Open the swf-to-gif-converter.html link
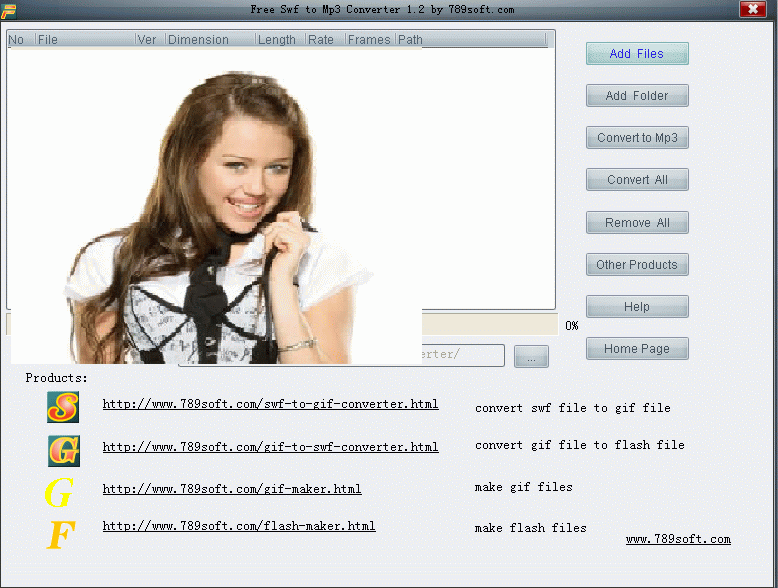Screen dimensions: 778x588 pyautogui.click(x=270, y=405)
